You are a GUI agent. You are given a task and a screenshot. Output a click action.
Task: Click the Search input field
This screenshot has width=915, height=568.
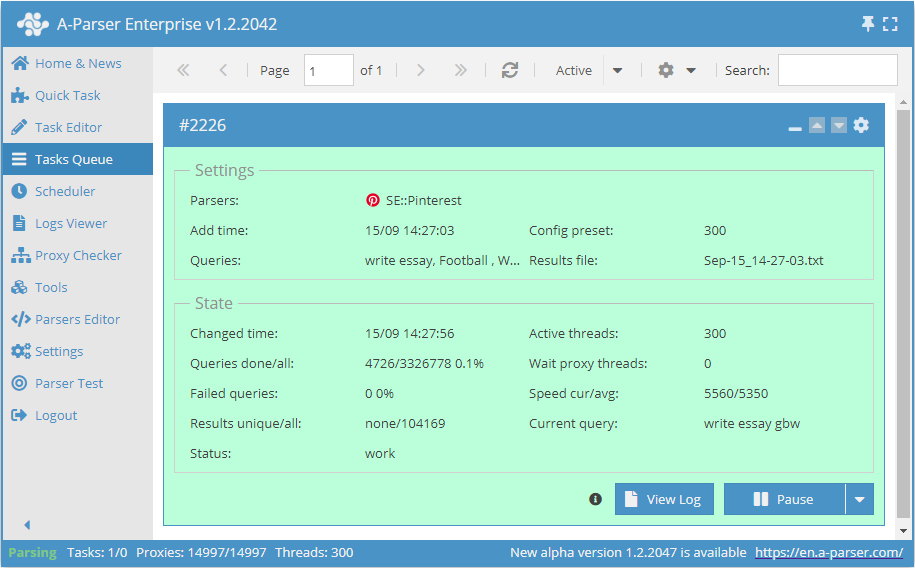tap(837, 70)
